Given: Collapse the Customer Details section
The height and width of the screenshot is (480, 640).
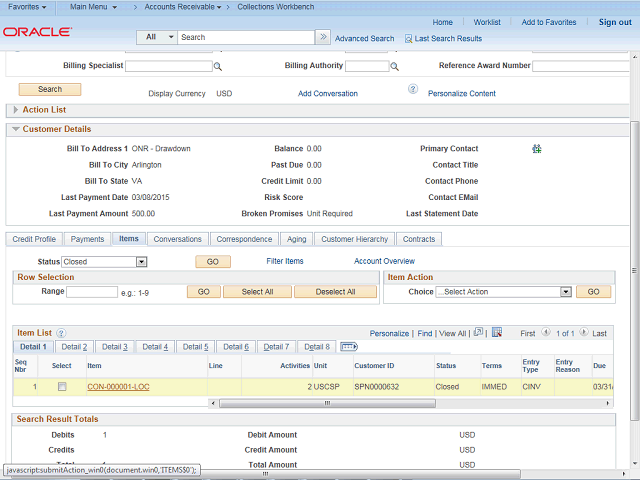Looking at the screenshot, I should click(15, 129).
